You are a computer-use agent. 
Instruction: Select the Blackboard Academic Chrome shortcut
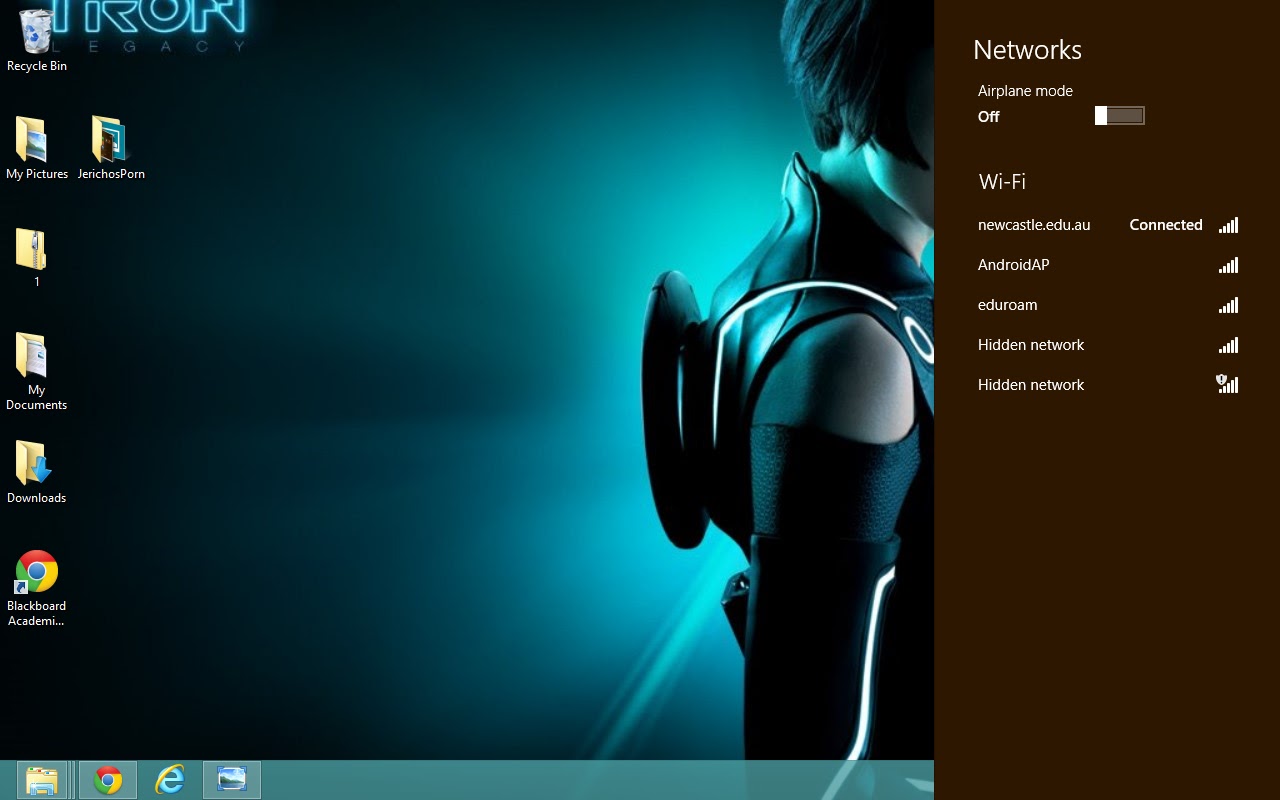point(36,588)
